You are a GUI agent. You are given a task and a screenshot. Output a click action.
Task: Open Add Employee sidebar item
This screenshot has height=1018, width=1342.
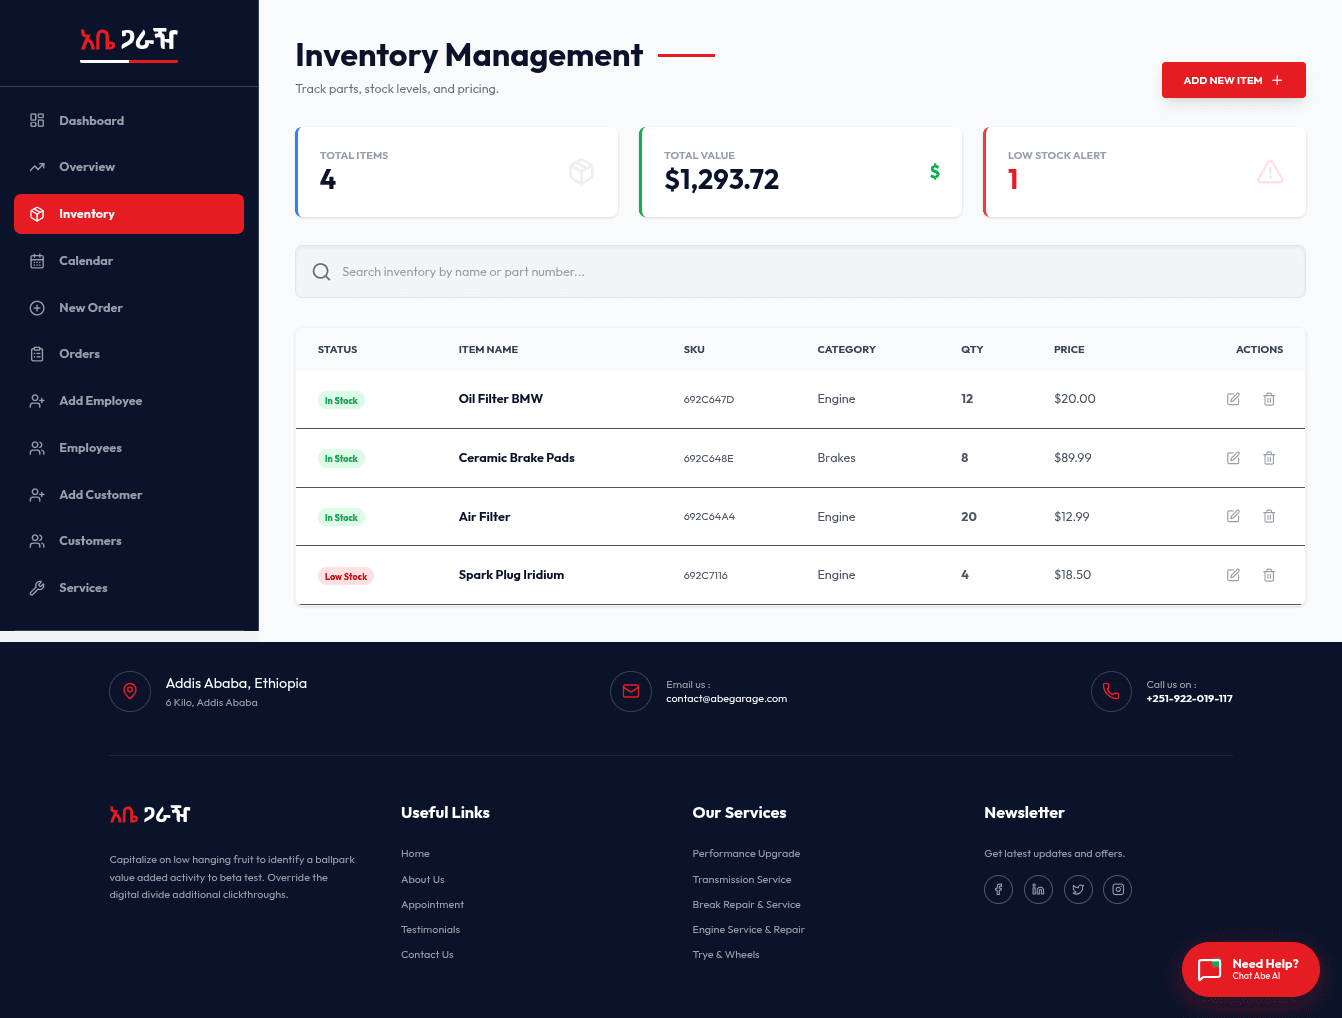click(100, 401)
